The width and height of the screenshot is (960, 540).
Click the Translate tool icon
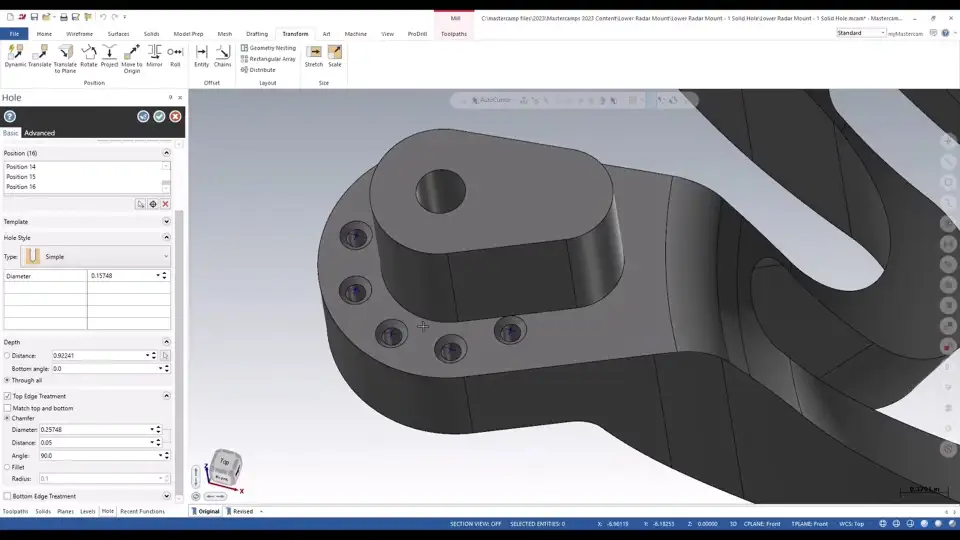40,56
